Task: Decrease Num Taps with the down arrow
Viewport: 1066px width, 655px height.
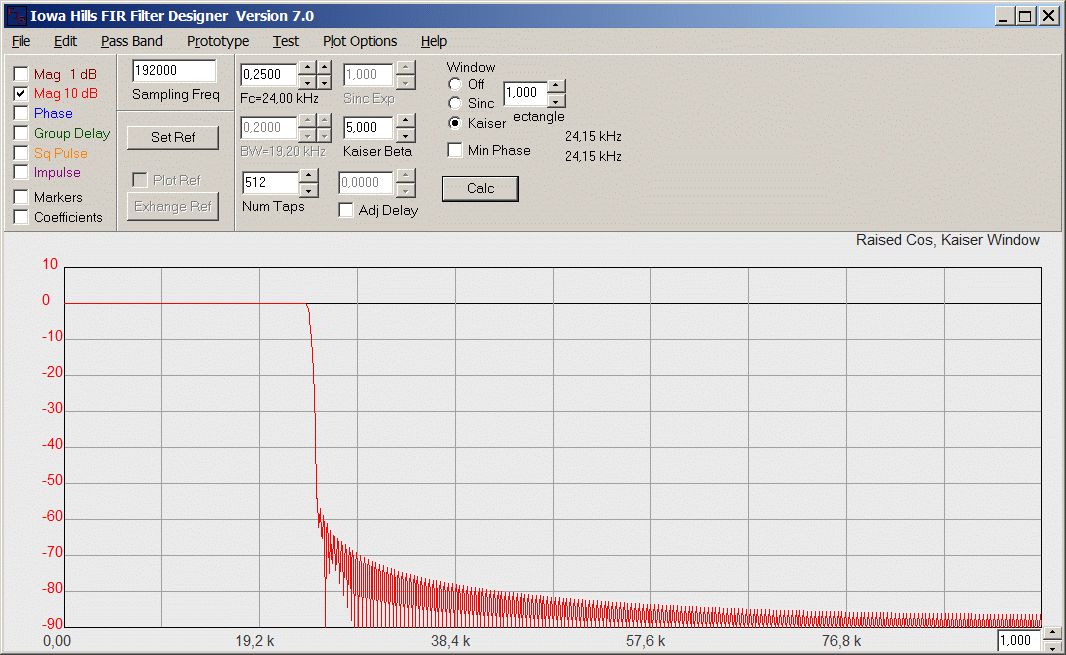Action: pos(309,190)
